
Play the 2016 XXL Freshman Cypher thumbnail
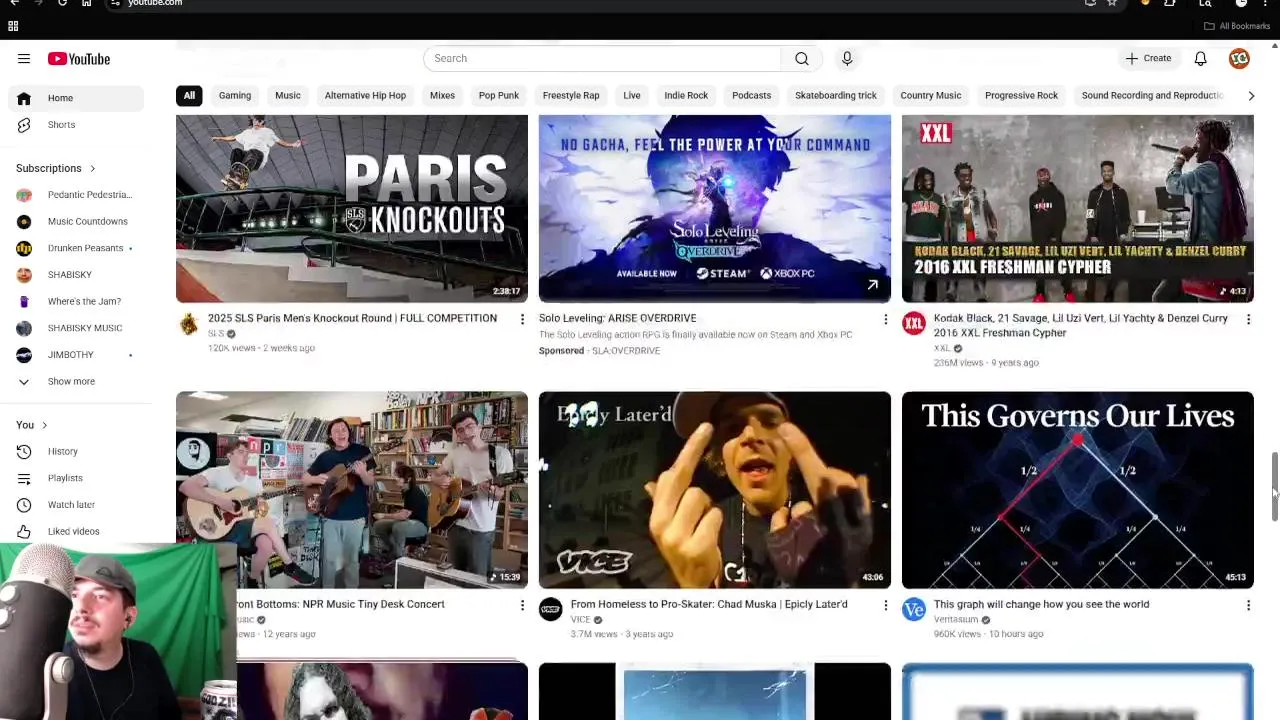click(x=1077, y=208)
